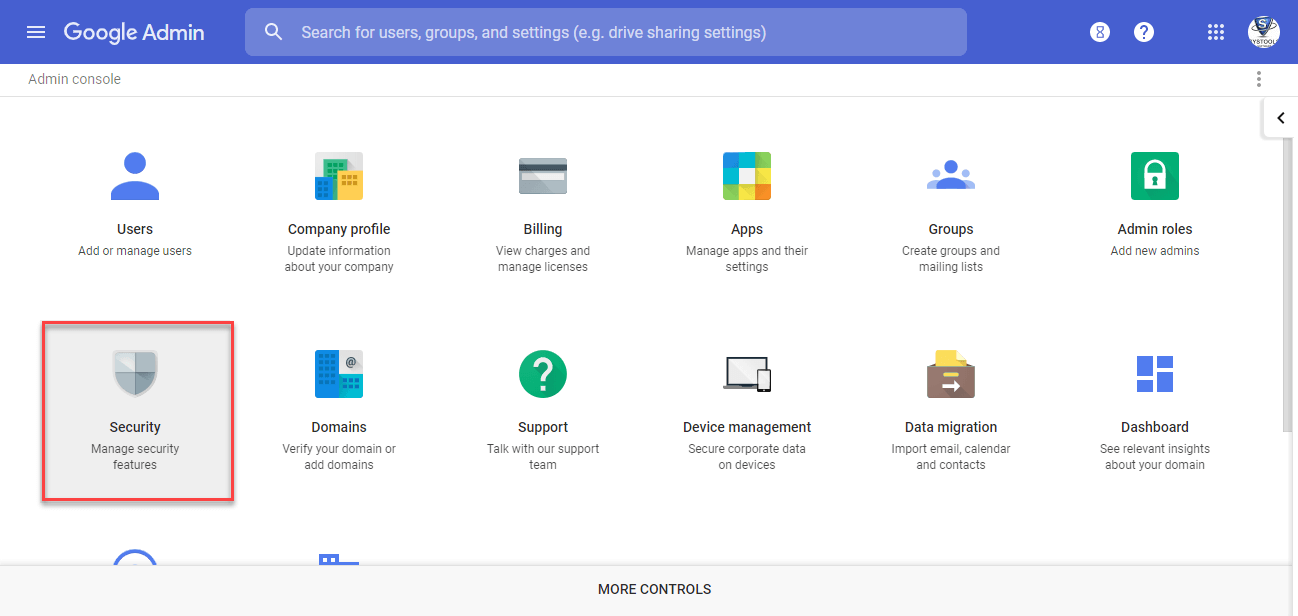Click 'Manage security features' description
The width and height of the screenshot is (1298, 616).
pos(135,457)
